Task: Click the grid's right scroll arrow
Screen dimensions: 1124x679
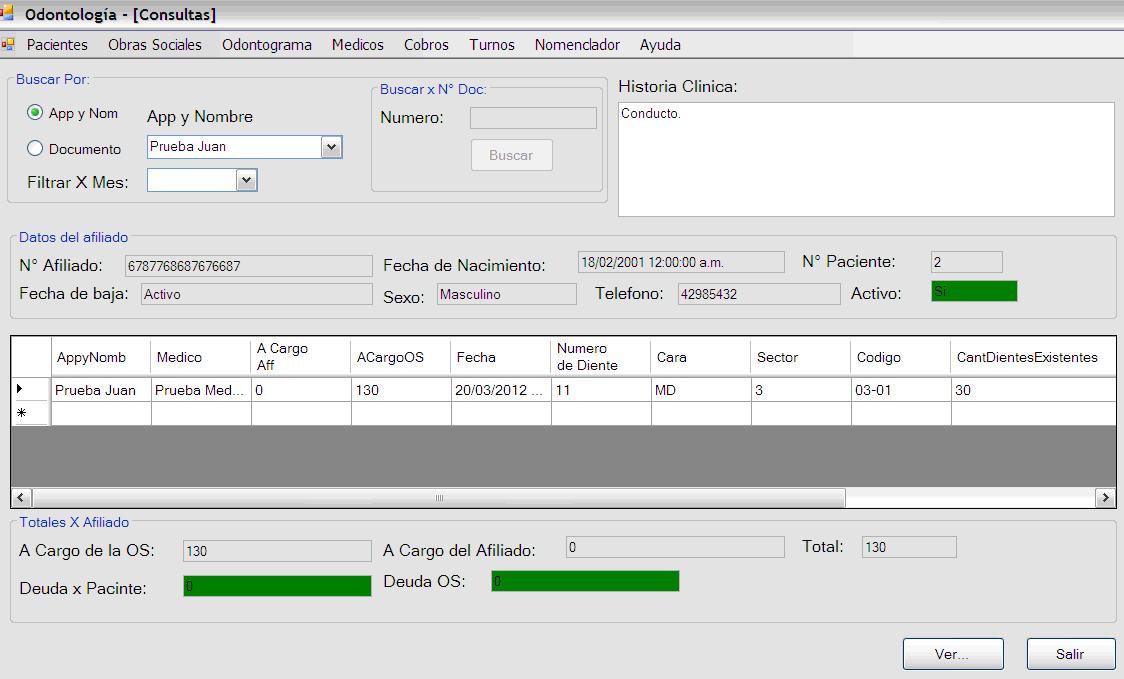Action: pos(1105,497)
